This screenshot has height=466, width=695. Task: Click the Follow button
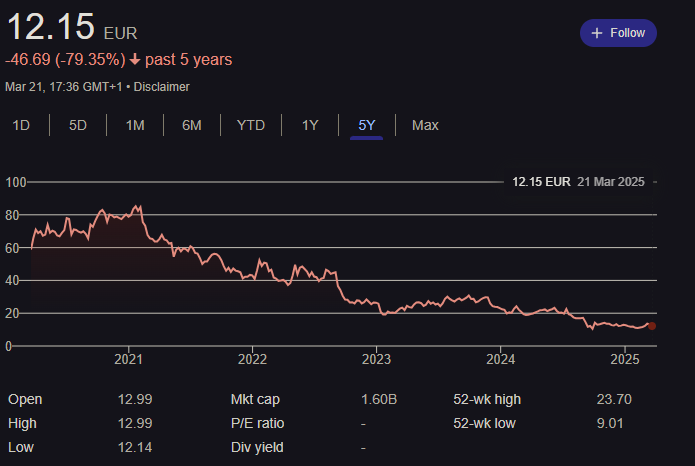pos(618,33)
